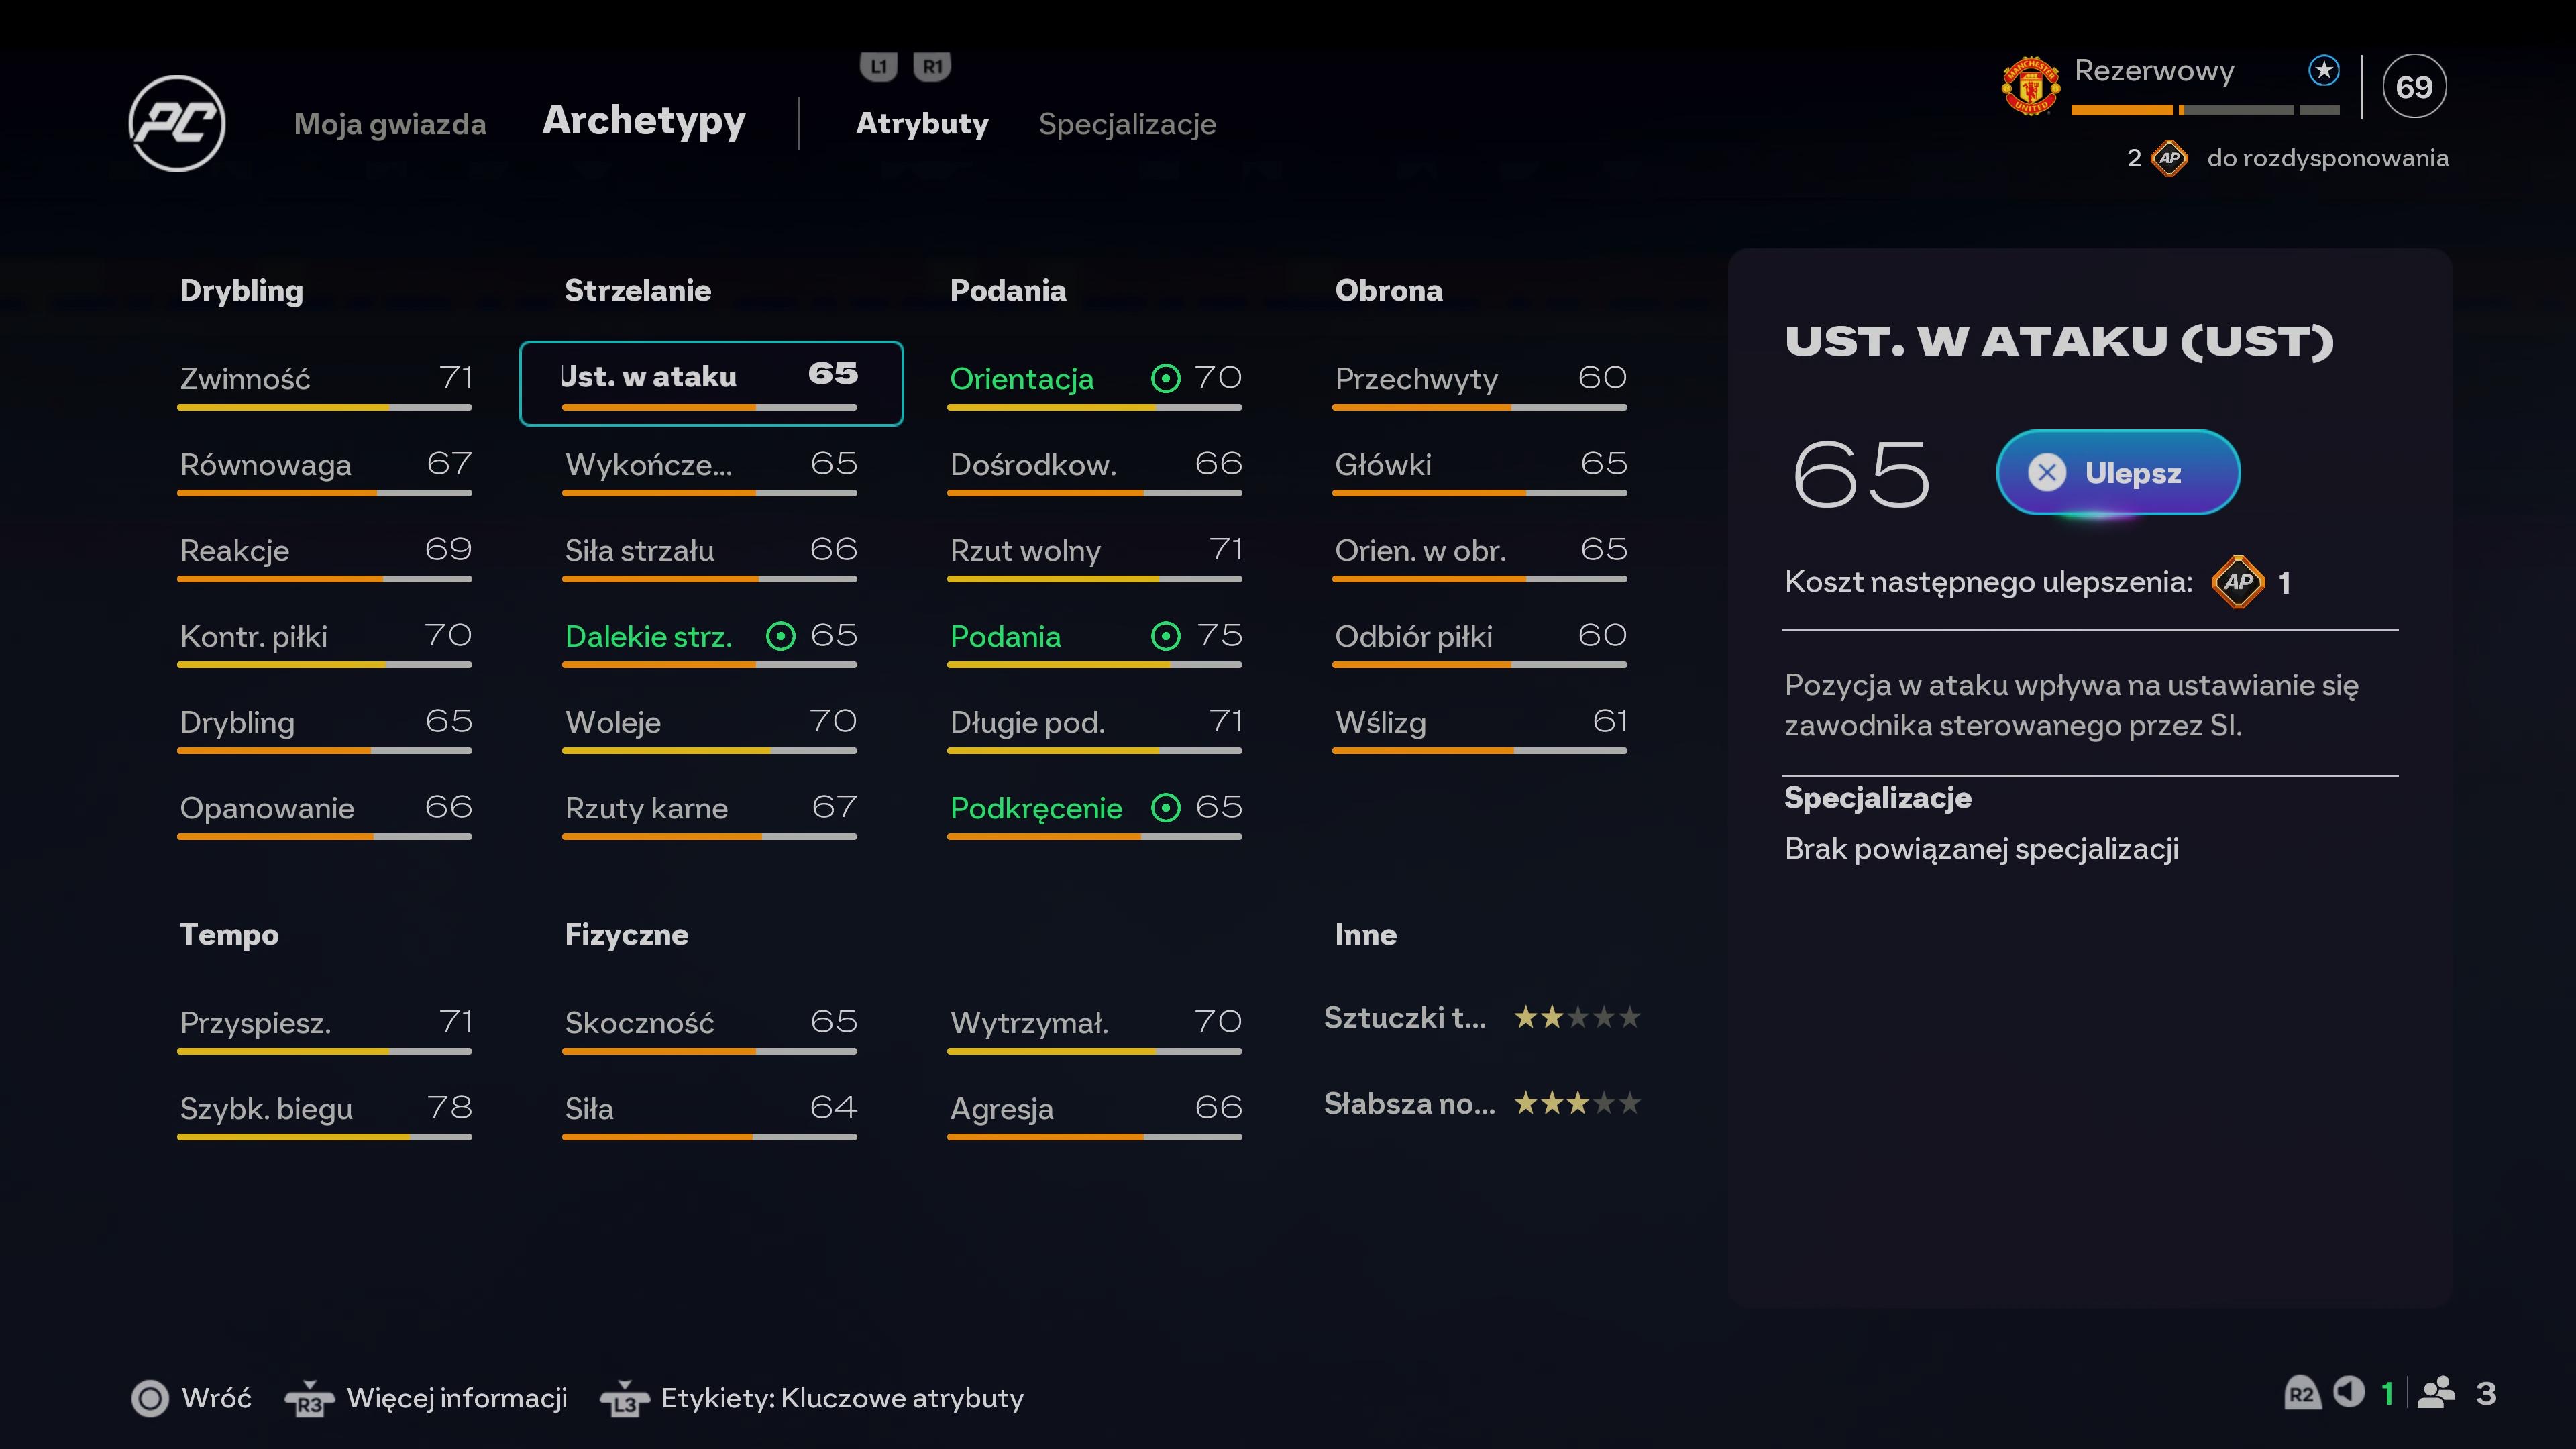
Task: Click the players group icon
Action: click(2436, 1393)
